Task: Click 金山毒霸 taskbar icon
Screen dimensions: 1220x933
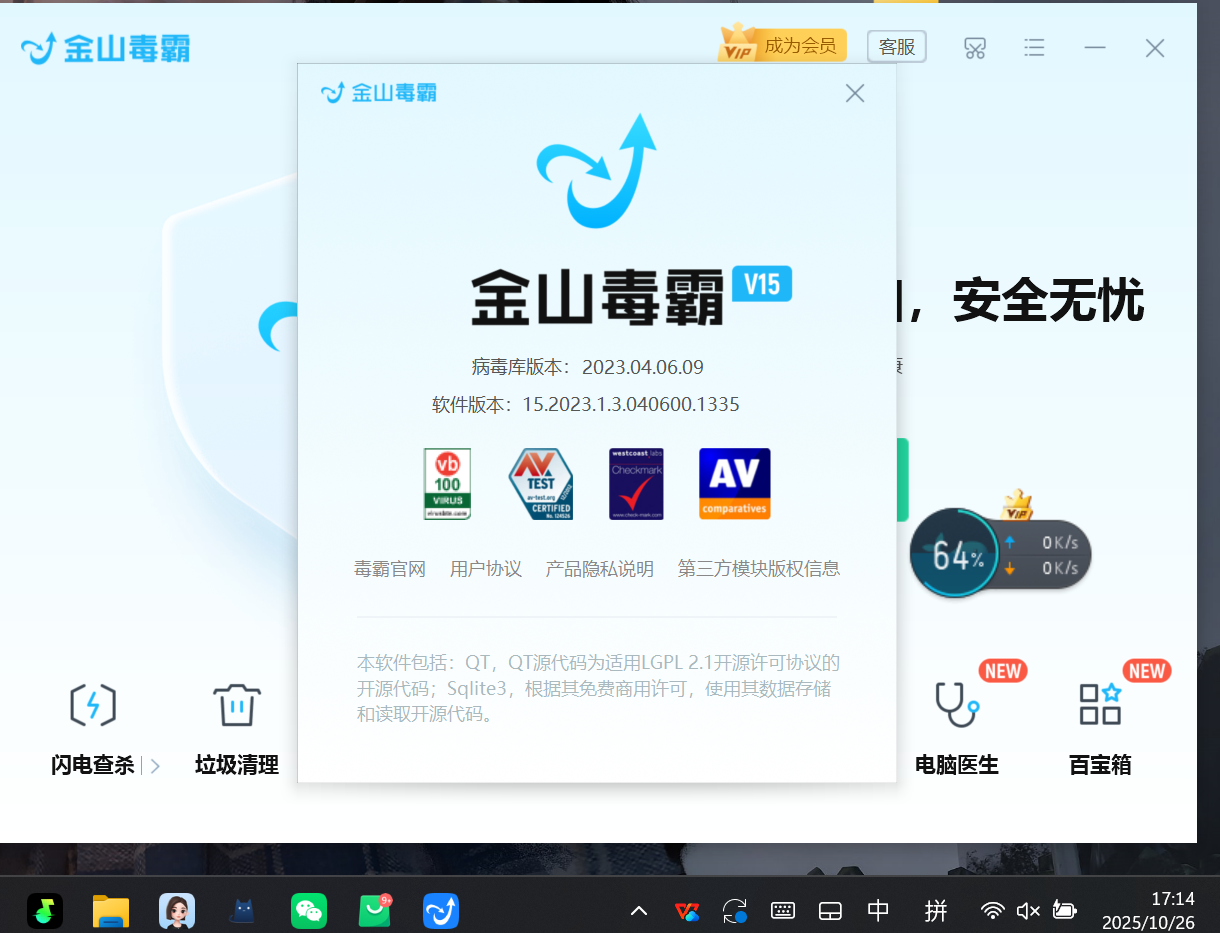Action: click(x=441, y=910)
